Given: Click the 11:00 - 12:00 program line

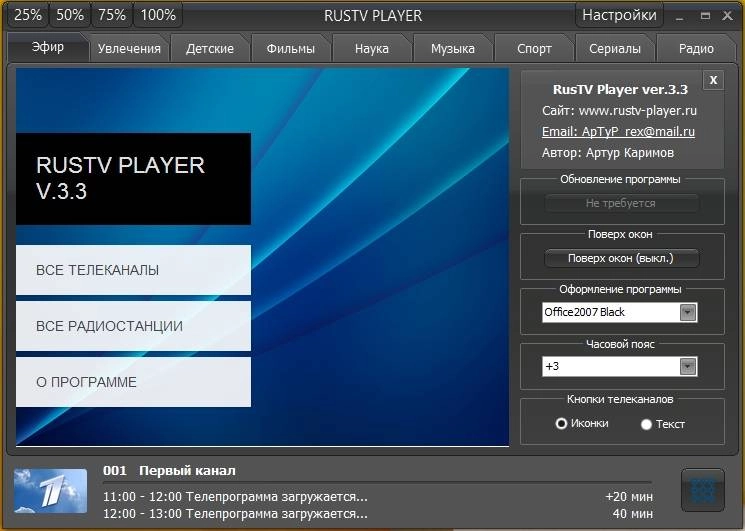Looking at the screenshot, I should [x=235, y=497].
